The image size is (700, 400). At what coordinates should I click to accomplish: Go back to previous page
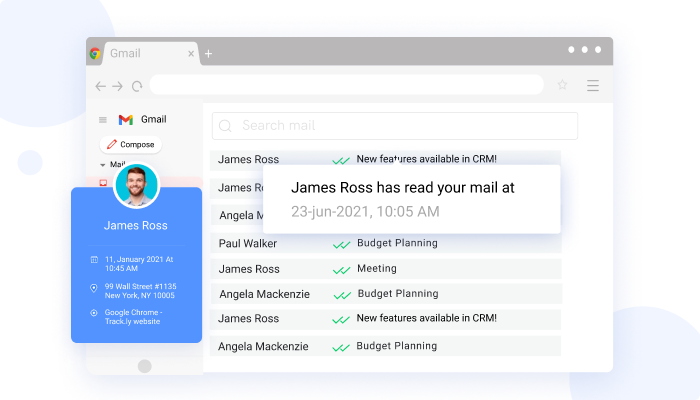pos(100,86)
